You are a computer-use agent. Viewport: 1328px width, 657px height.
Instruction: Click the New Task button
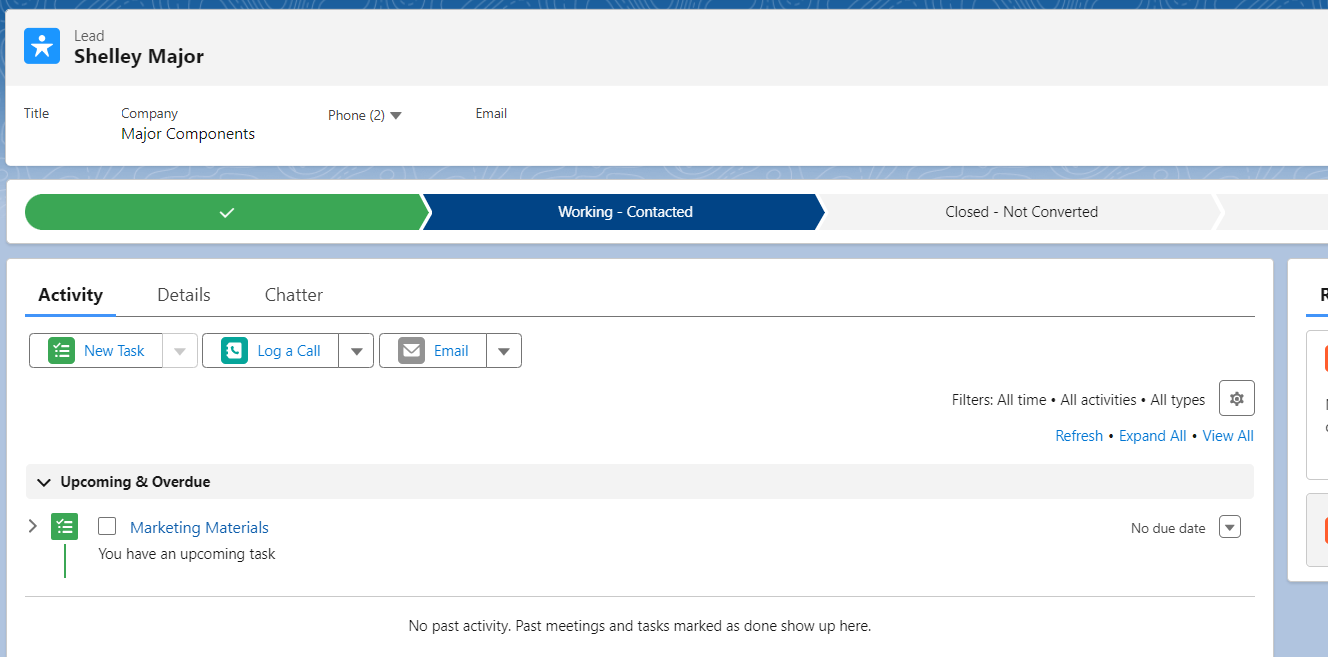pos(96,351)
